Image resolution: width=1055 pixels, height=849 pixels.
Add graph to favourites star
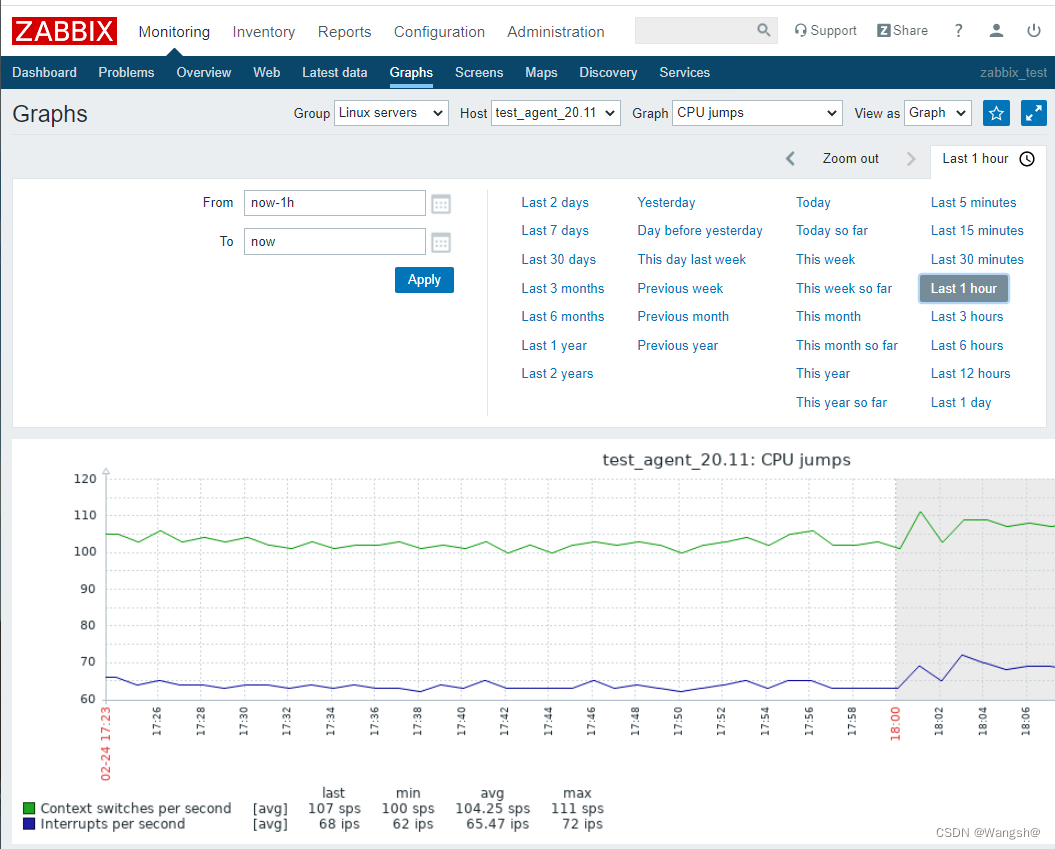point(996,113)
